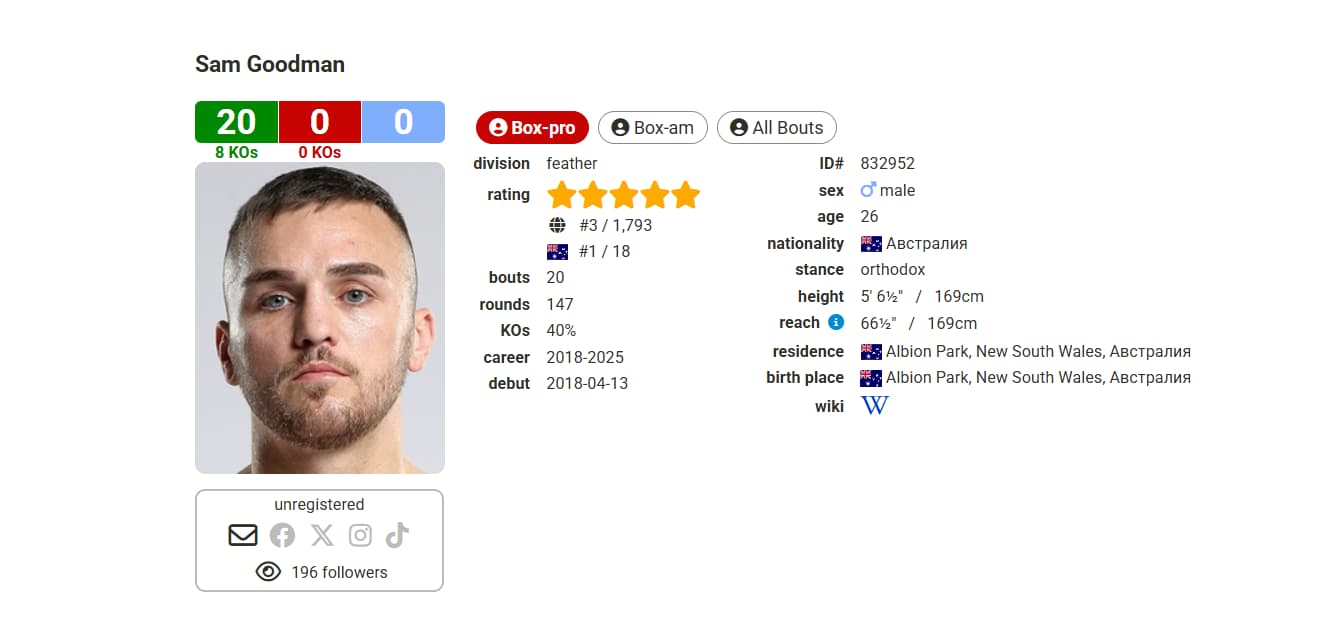
Task: Open the X (Twitter) profile icon
Action: coord(322,536)
